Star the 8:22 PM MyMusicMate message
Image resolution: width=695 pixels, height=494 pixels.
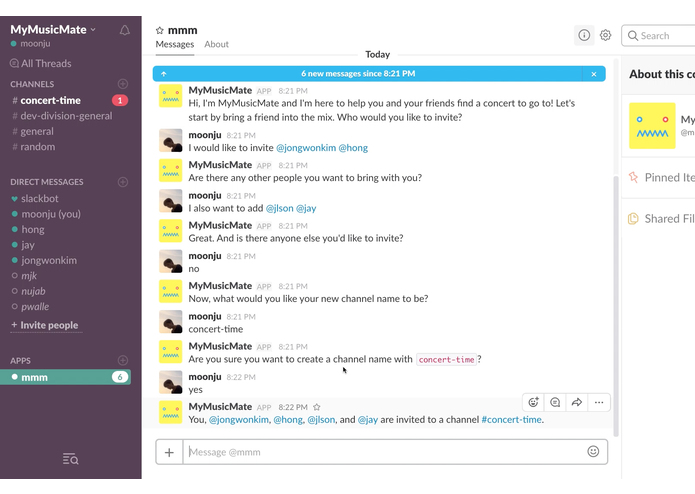pyautogui.click(x=316, y=407)
